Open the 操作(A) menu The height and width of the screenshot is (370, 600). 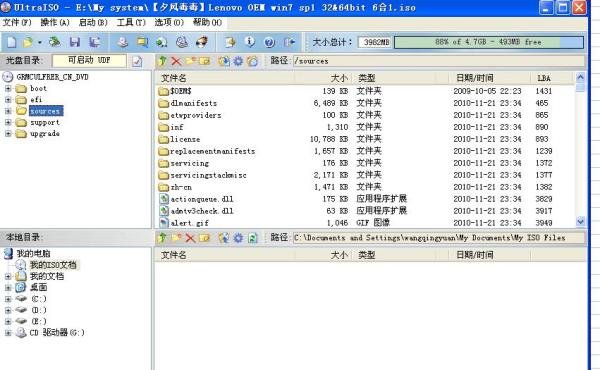click(55, 22)
